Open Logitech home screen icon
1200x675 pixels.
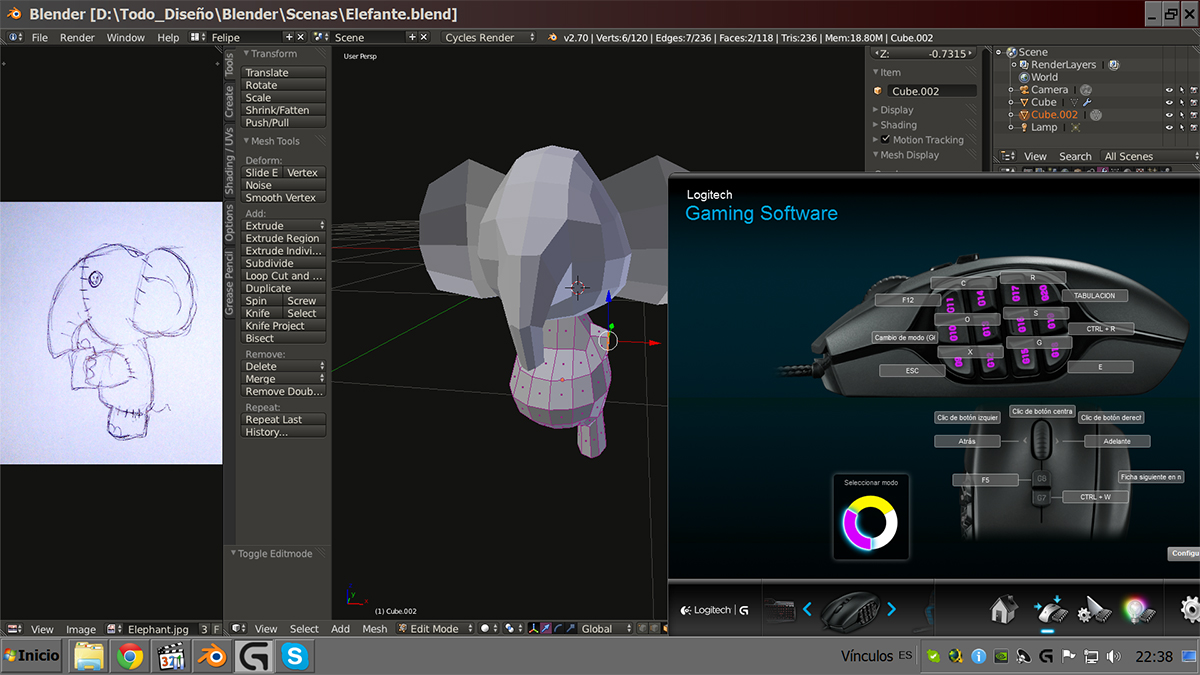pyautogui.click(x=1003, y=609)
